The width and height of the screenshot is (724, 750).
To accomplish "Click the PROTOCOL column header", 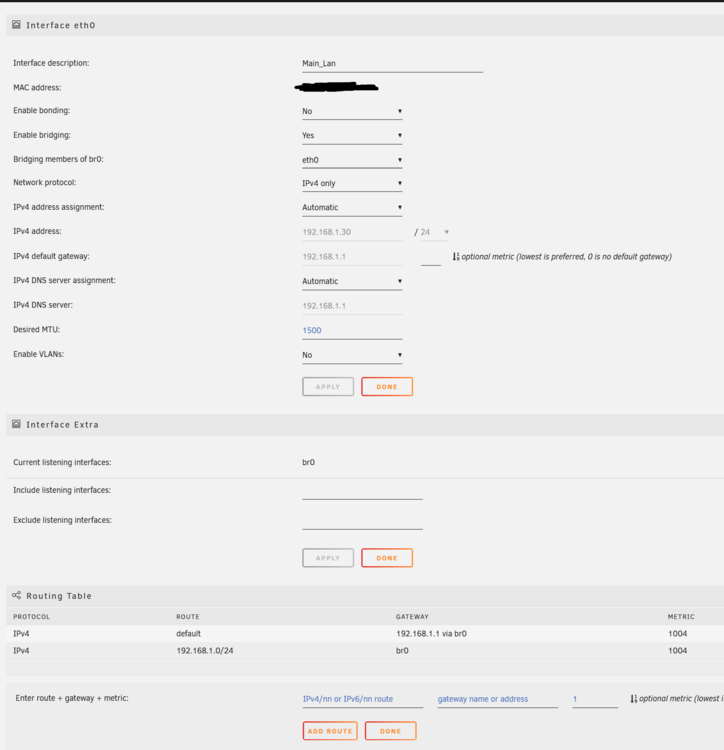I will [32, 617].
